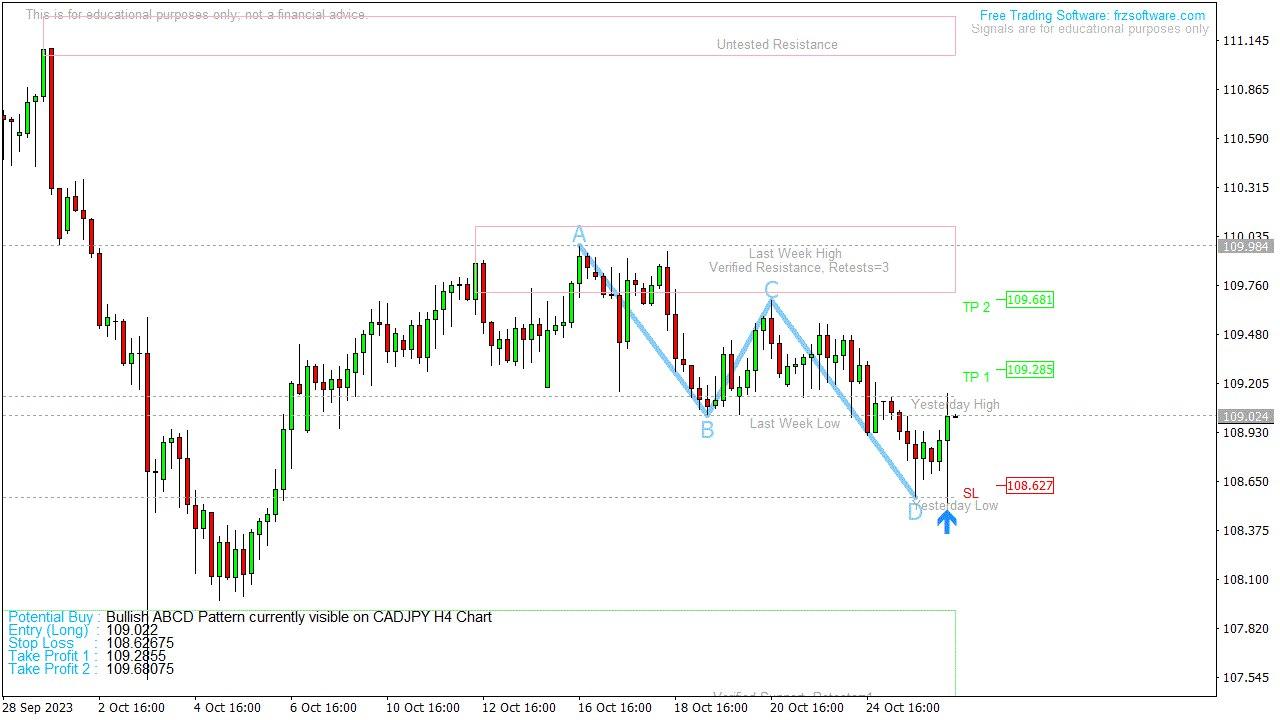This screenshot has height=720, width=1280.
Task: Click the 'TP 1' text label
Action: pos(976,377)
